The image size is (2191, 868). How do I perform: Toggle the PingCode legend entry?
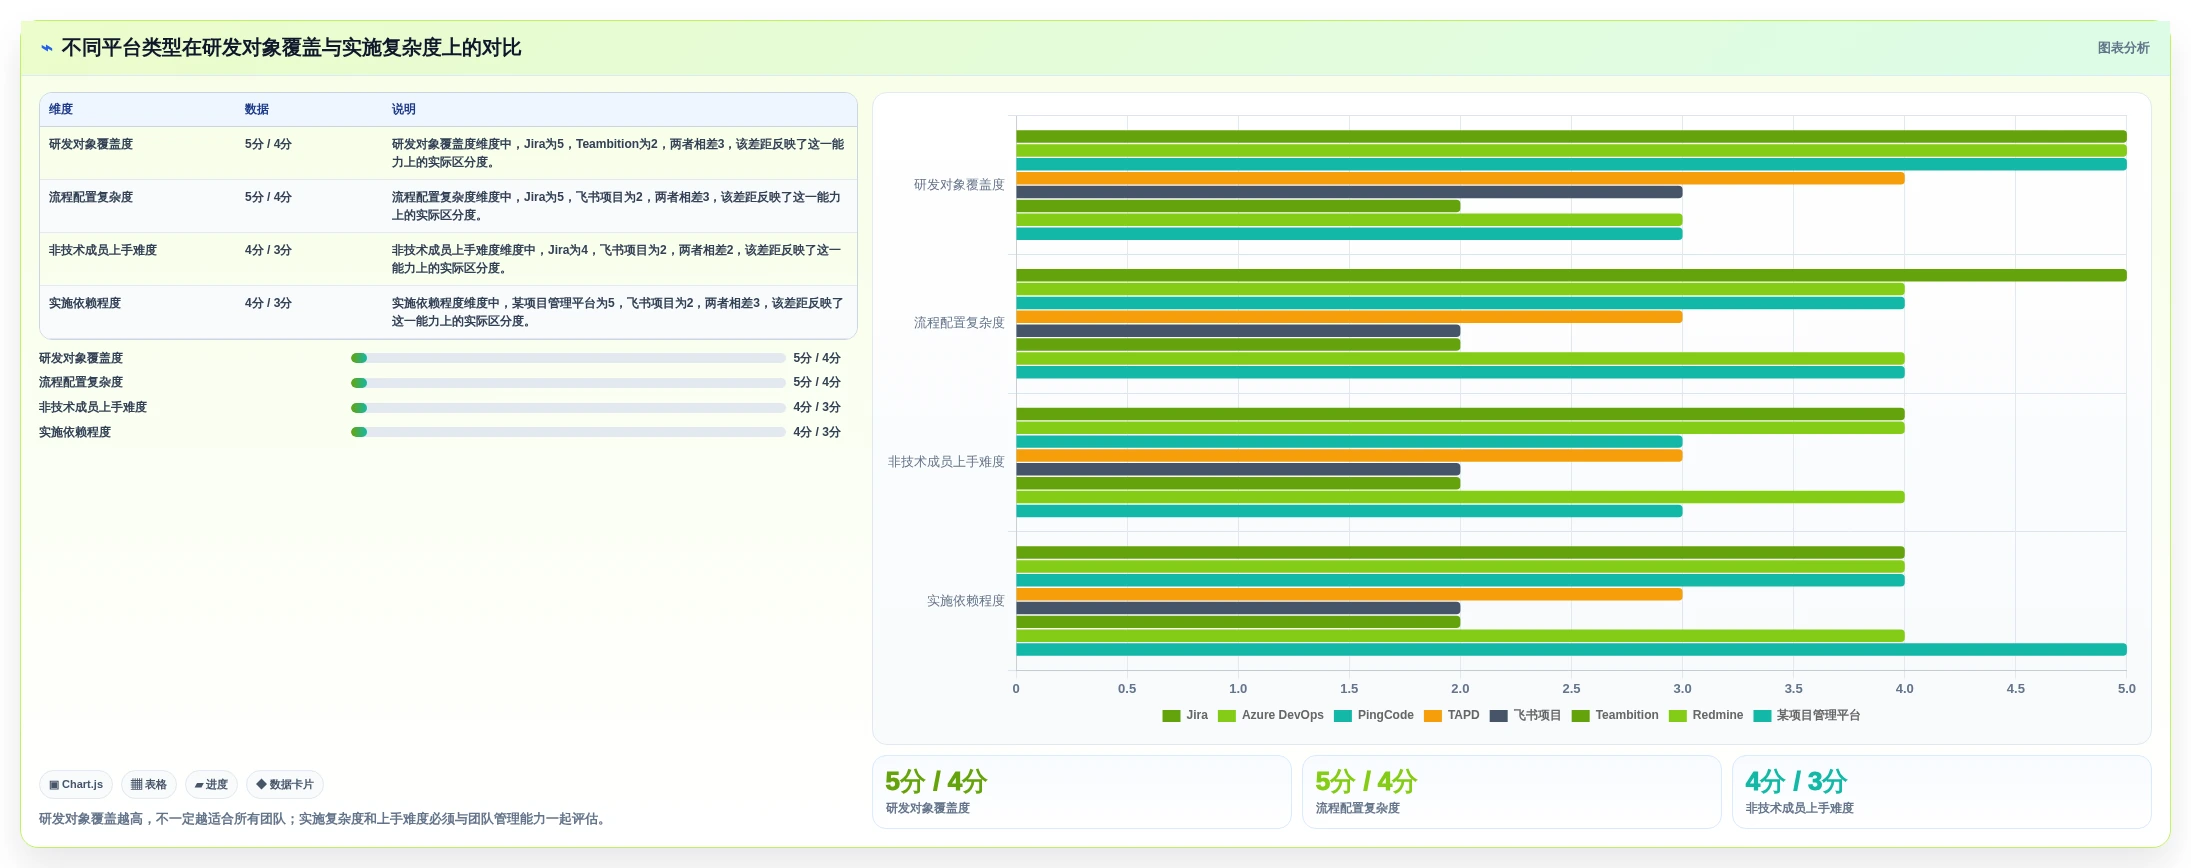[x=1373, y=715]
